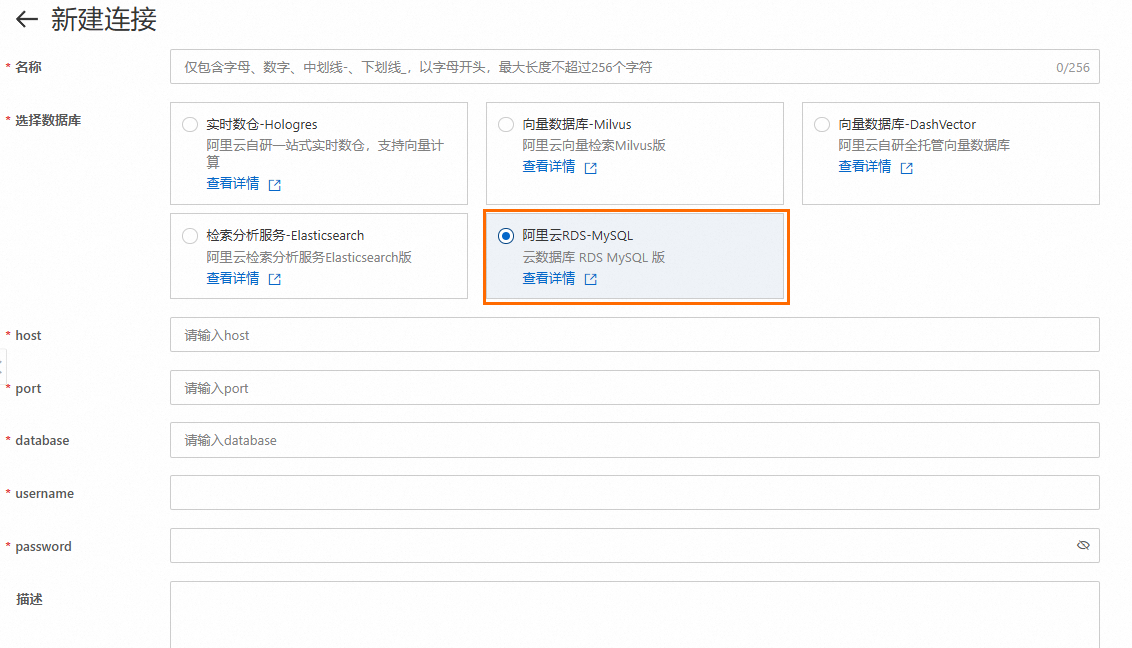Open 查看详情 link for RDS-MySQL
The image size is (1132, 648).
549,279
